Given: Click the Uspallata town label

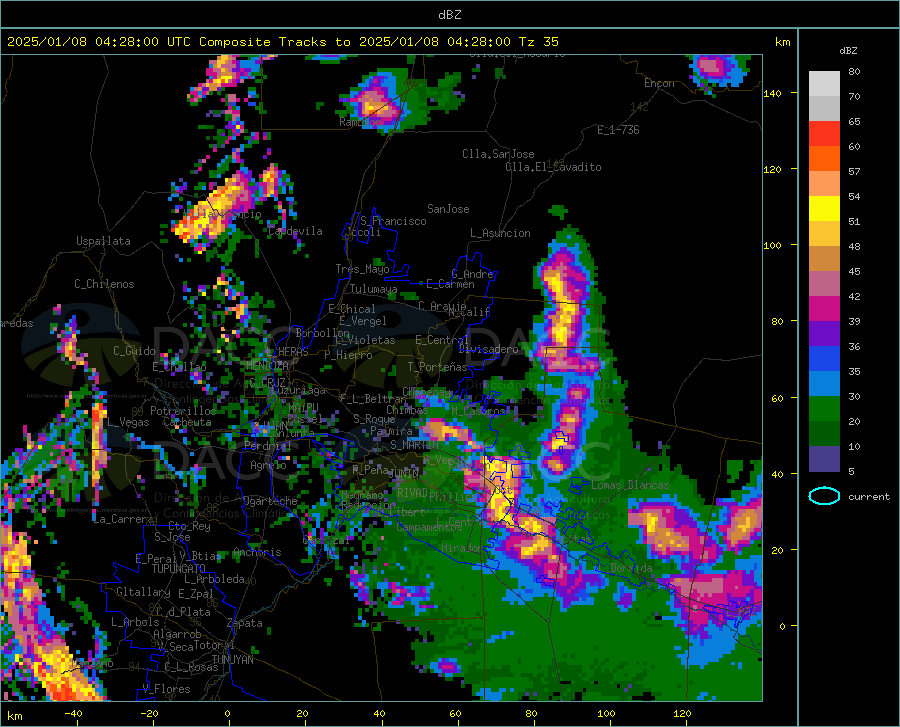Looking at the screenshot, I should 103,241.
